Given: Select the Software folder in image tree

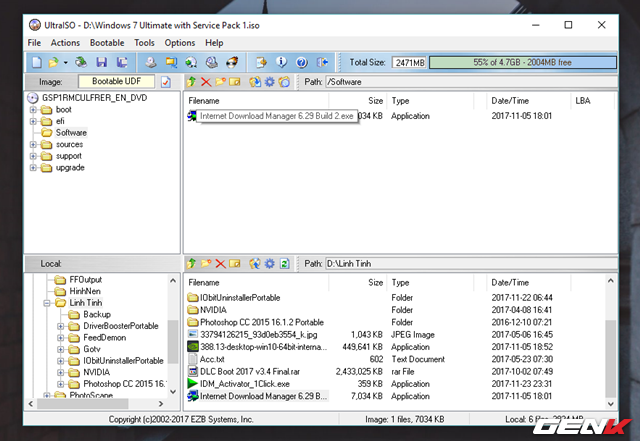Looking at the screenshot, I should click(x=71, y=133).
